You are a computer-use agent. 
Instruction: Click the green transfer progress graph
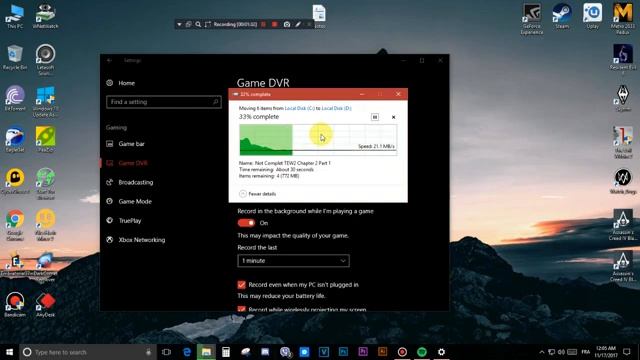tap(318, 140)
